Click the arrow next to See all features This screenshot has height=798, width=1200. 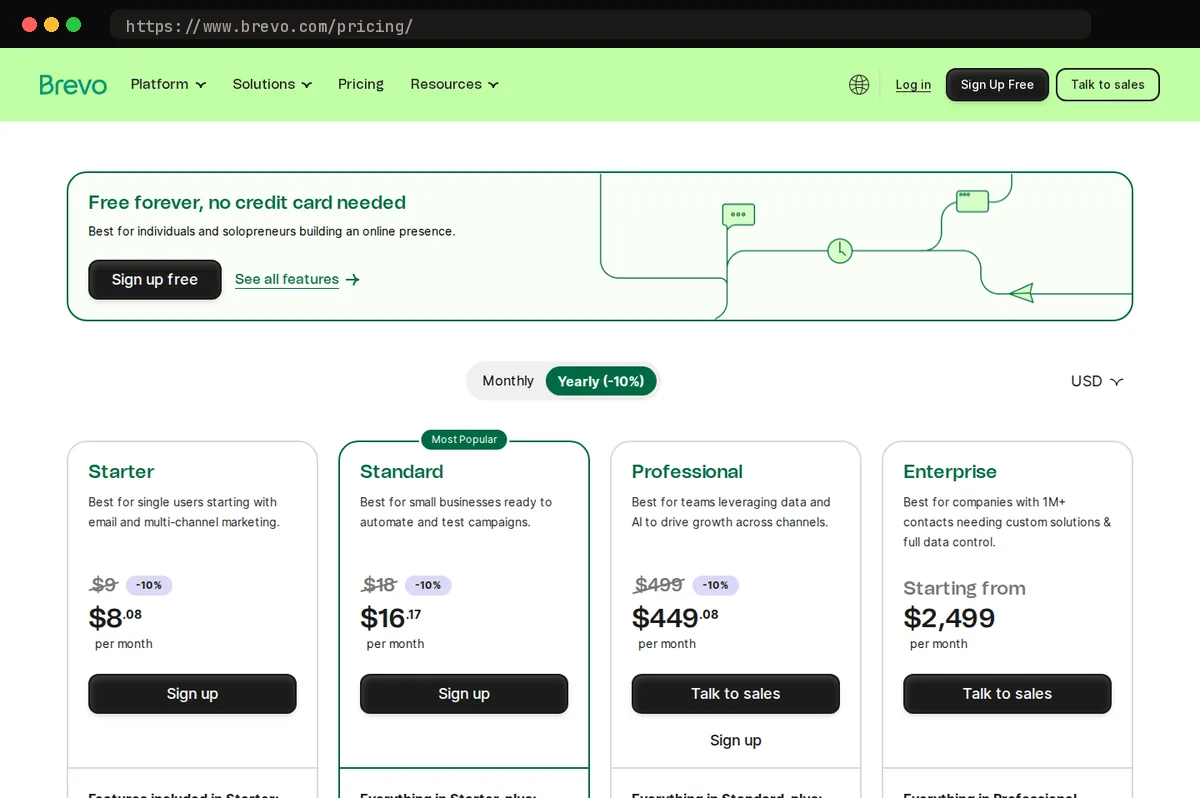tap(352, 280)
